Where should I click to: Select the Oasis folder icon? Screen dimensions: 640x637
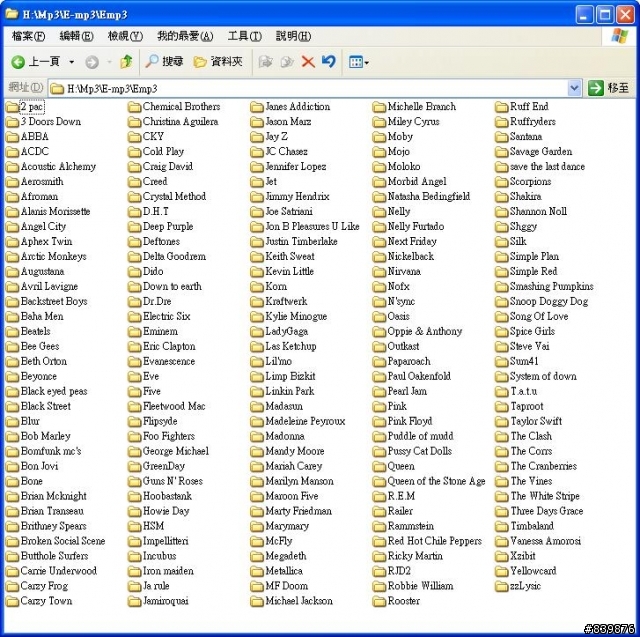click(x=379, y=317)
